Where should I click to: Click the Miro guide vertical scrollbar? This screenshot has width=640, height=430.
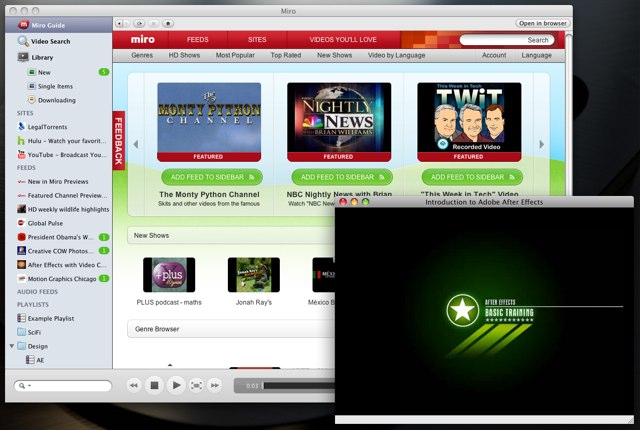[569, 114]
